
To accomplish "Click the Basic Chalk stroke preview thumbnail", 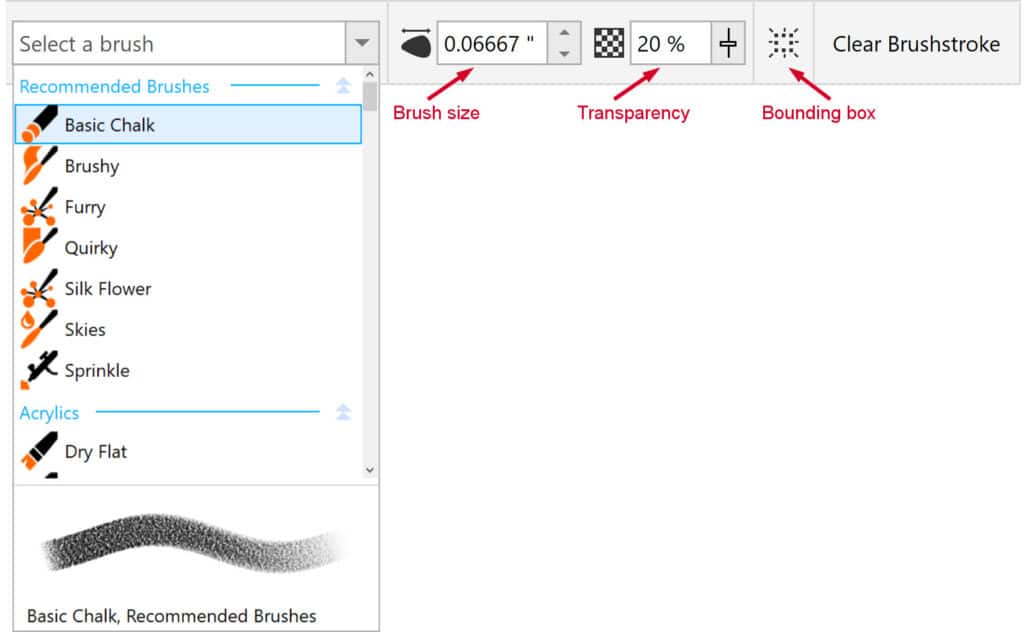I will coord(190,545).
